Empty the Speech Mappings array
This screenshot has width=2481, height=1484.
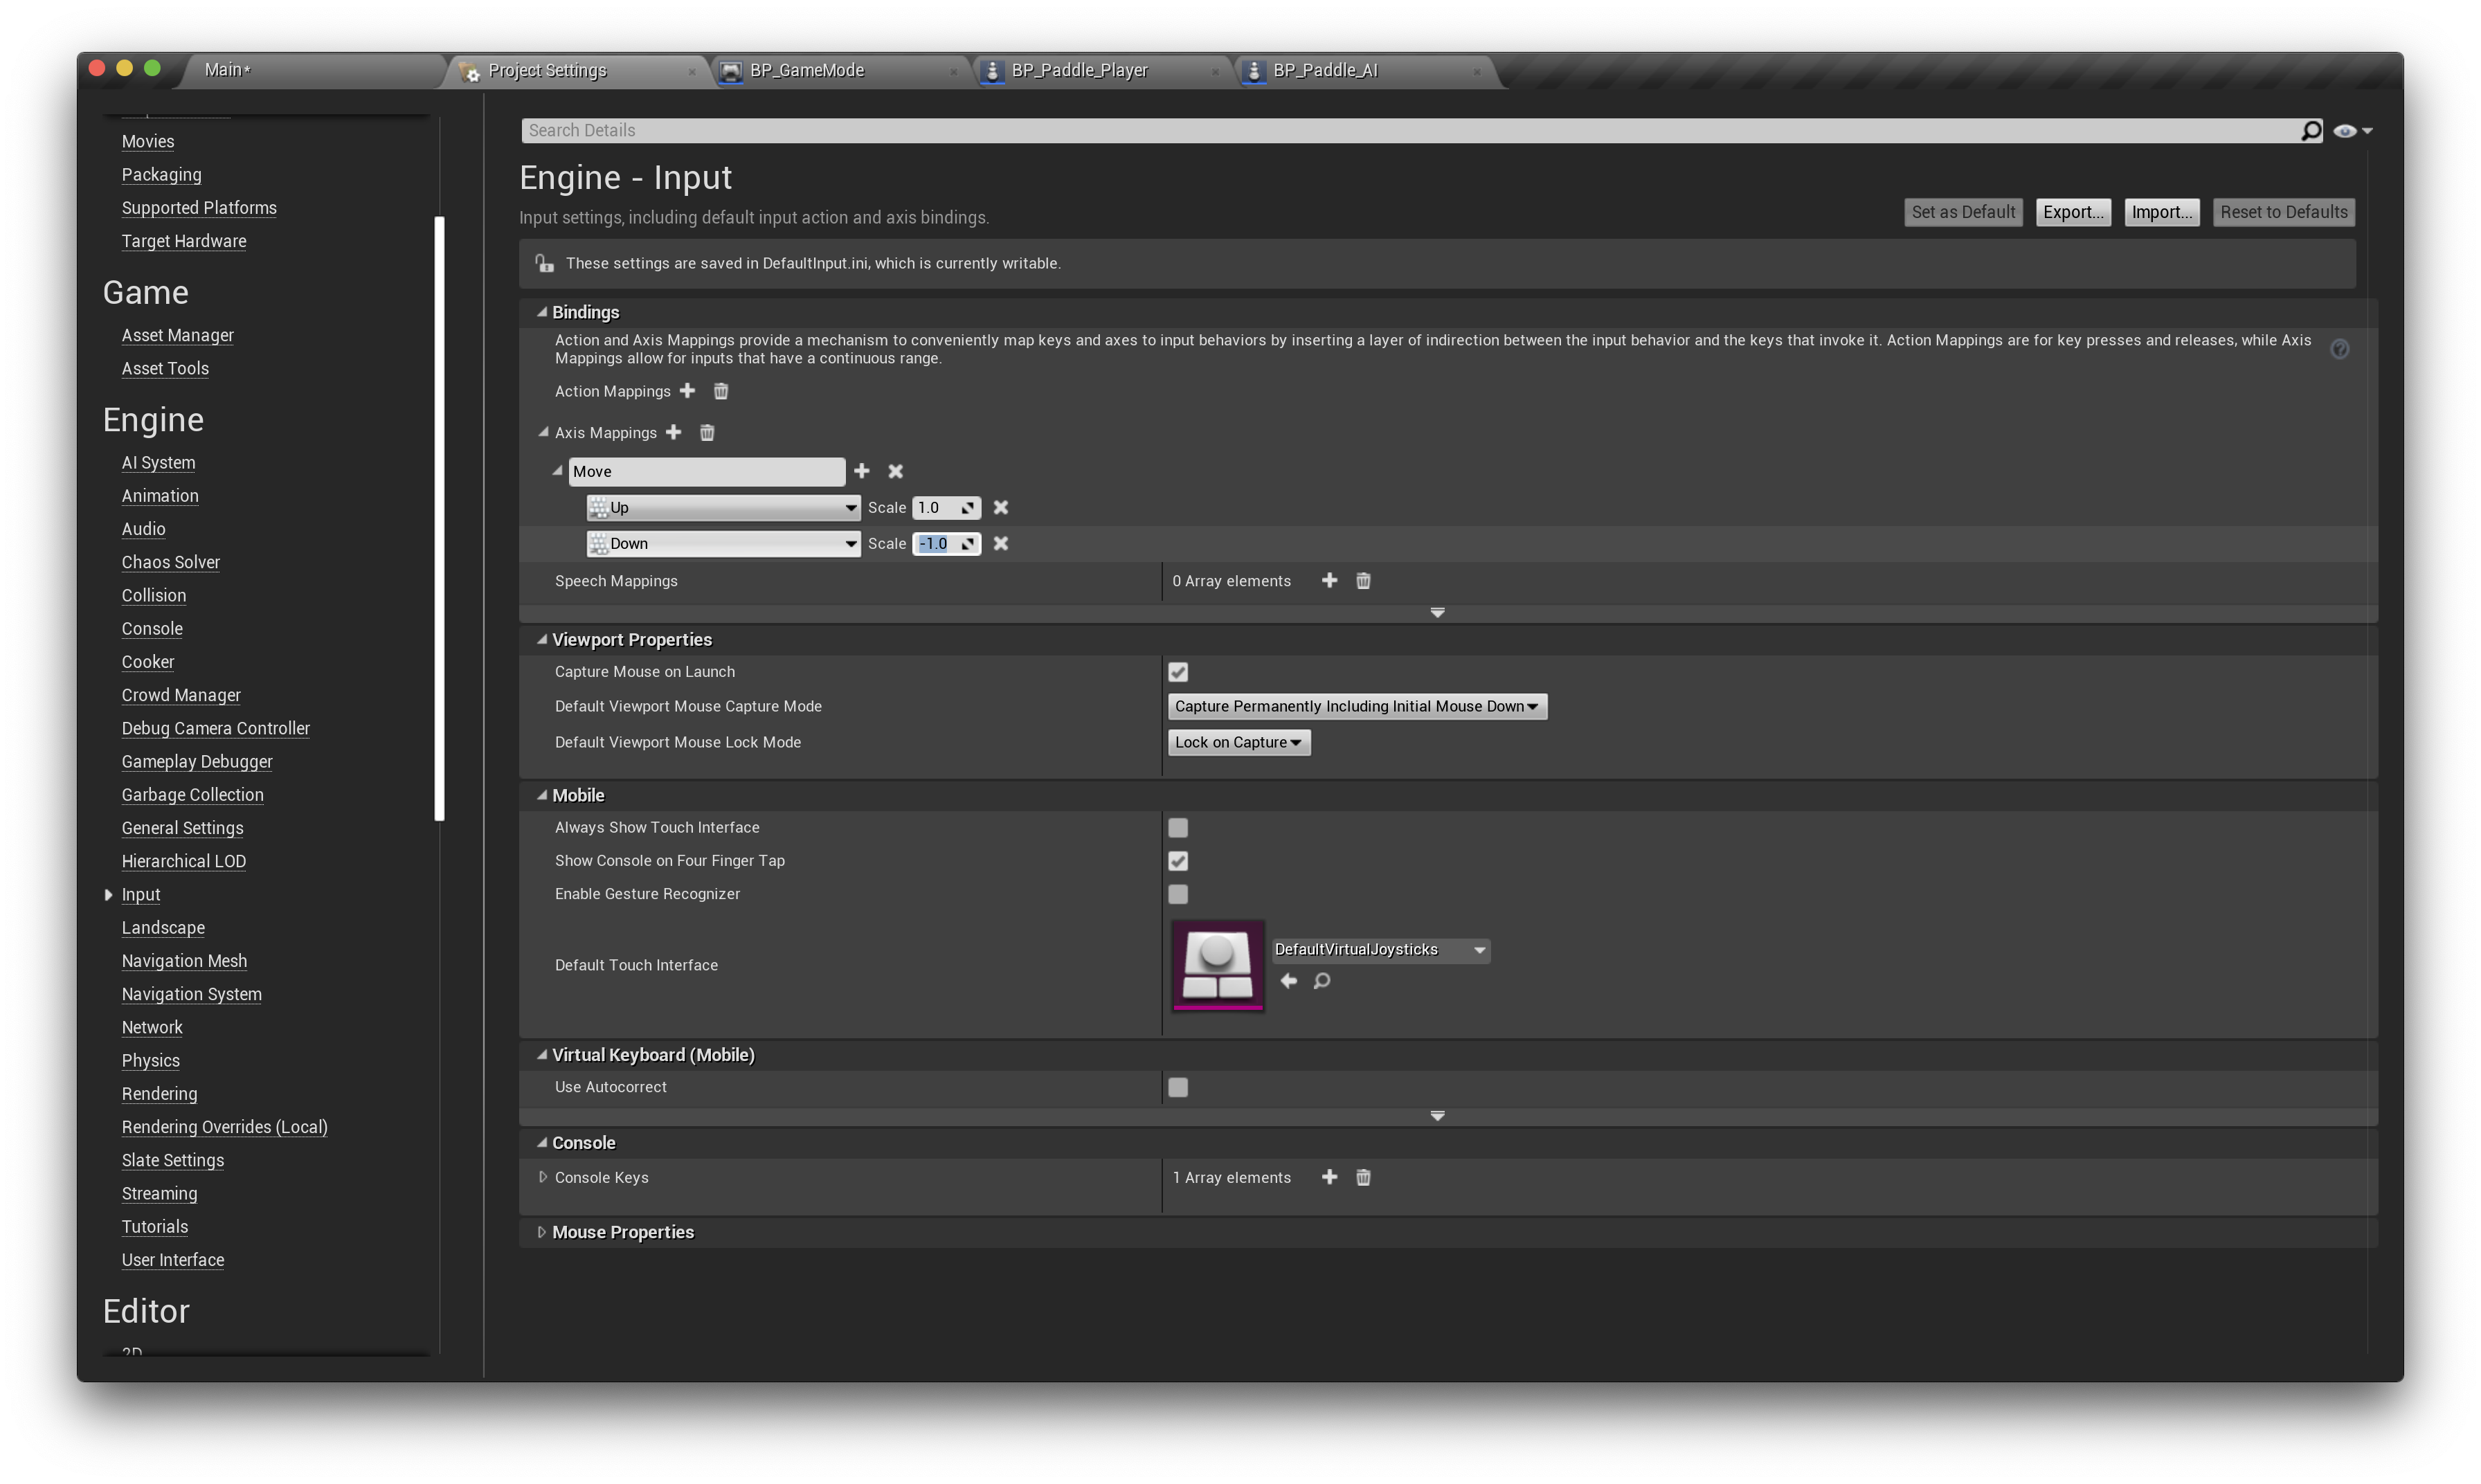click(1363, 581)
